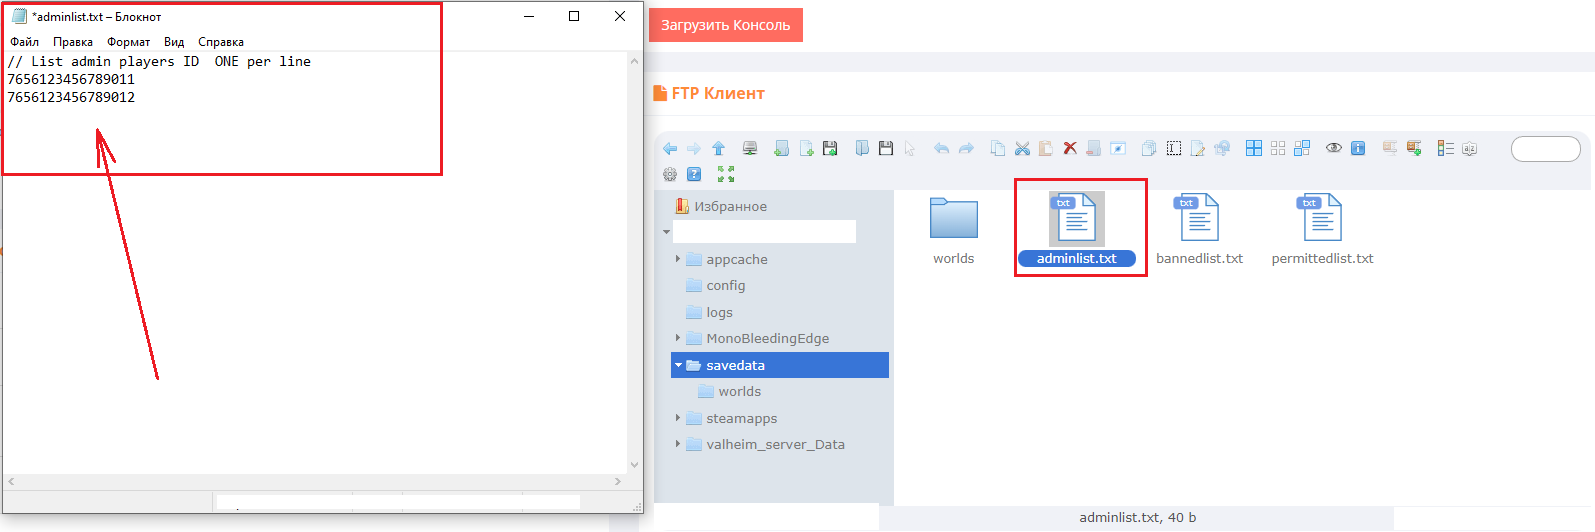Create archive with the archive-plus icon

point(1414,148)
